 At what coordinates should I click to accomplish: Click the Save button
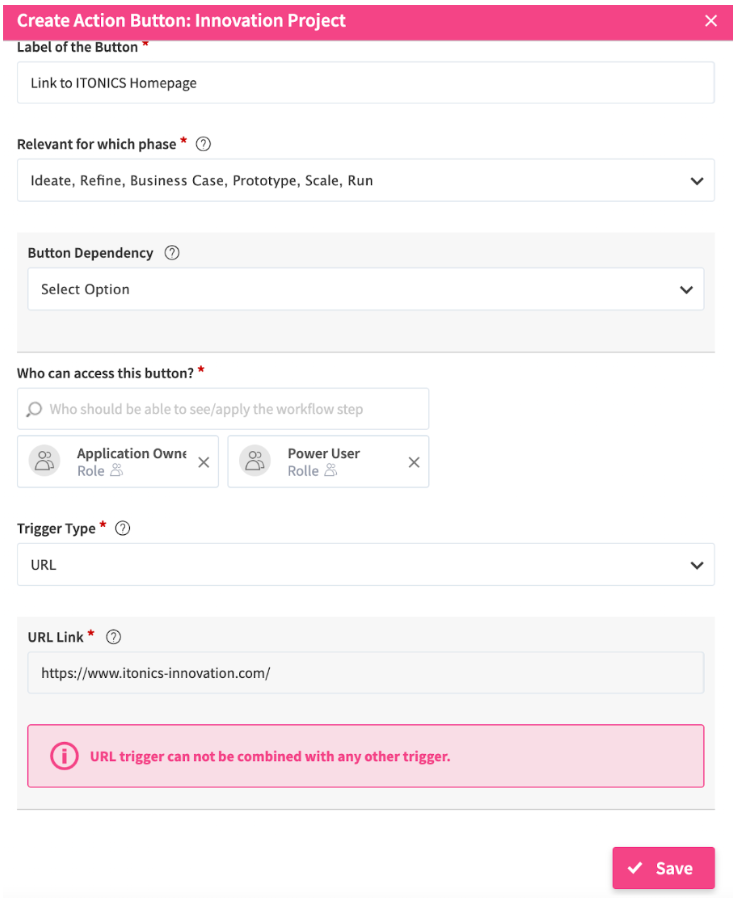click(663, 868)
